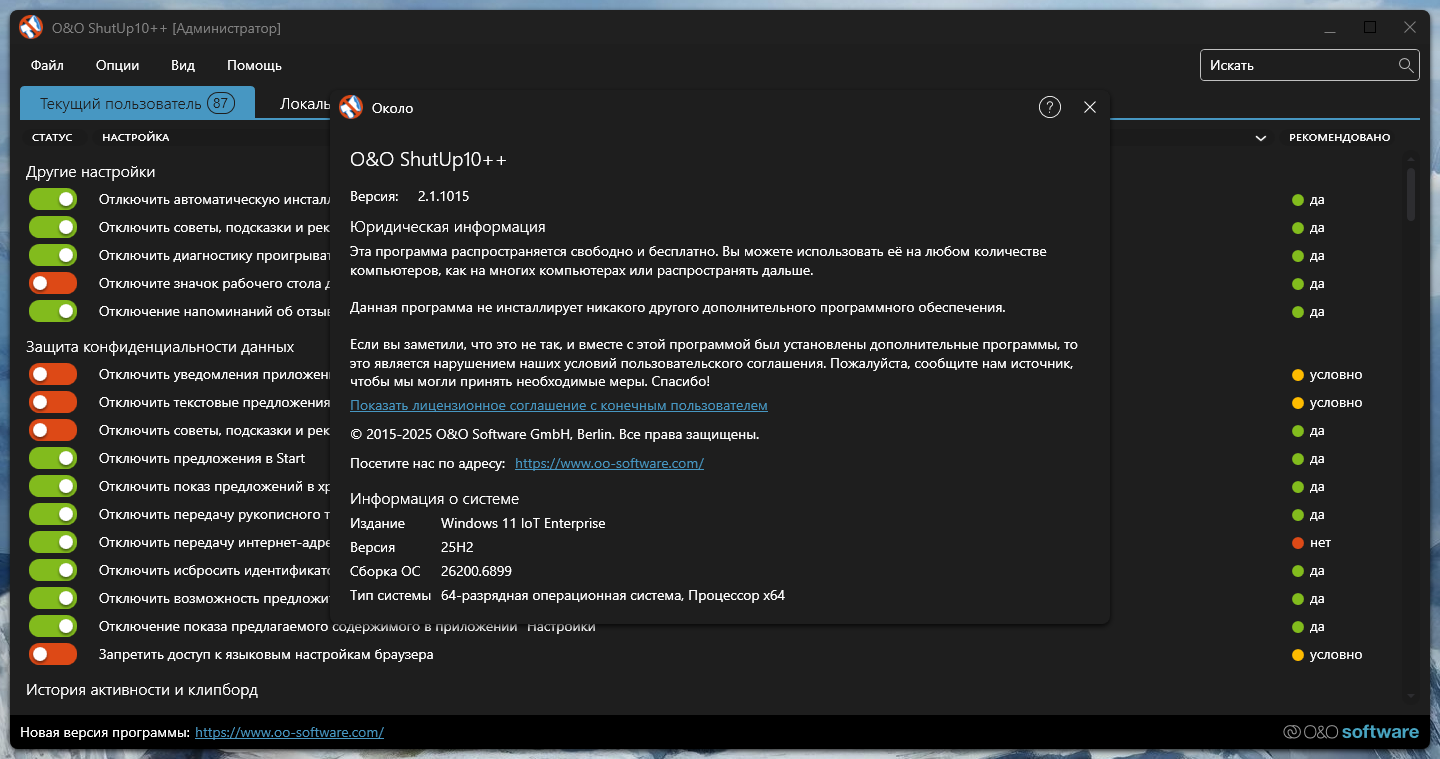This screenshot has height=759, width=1440.
Task: Click the O&O ShutUp10++ logo in title bar
Action: tap(31, 28)
